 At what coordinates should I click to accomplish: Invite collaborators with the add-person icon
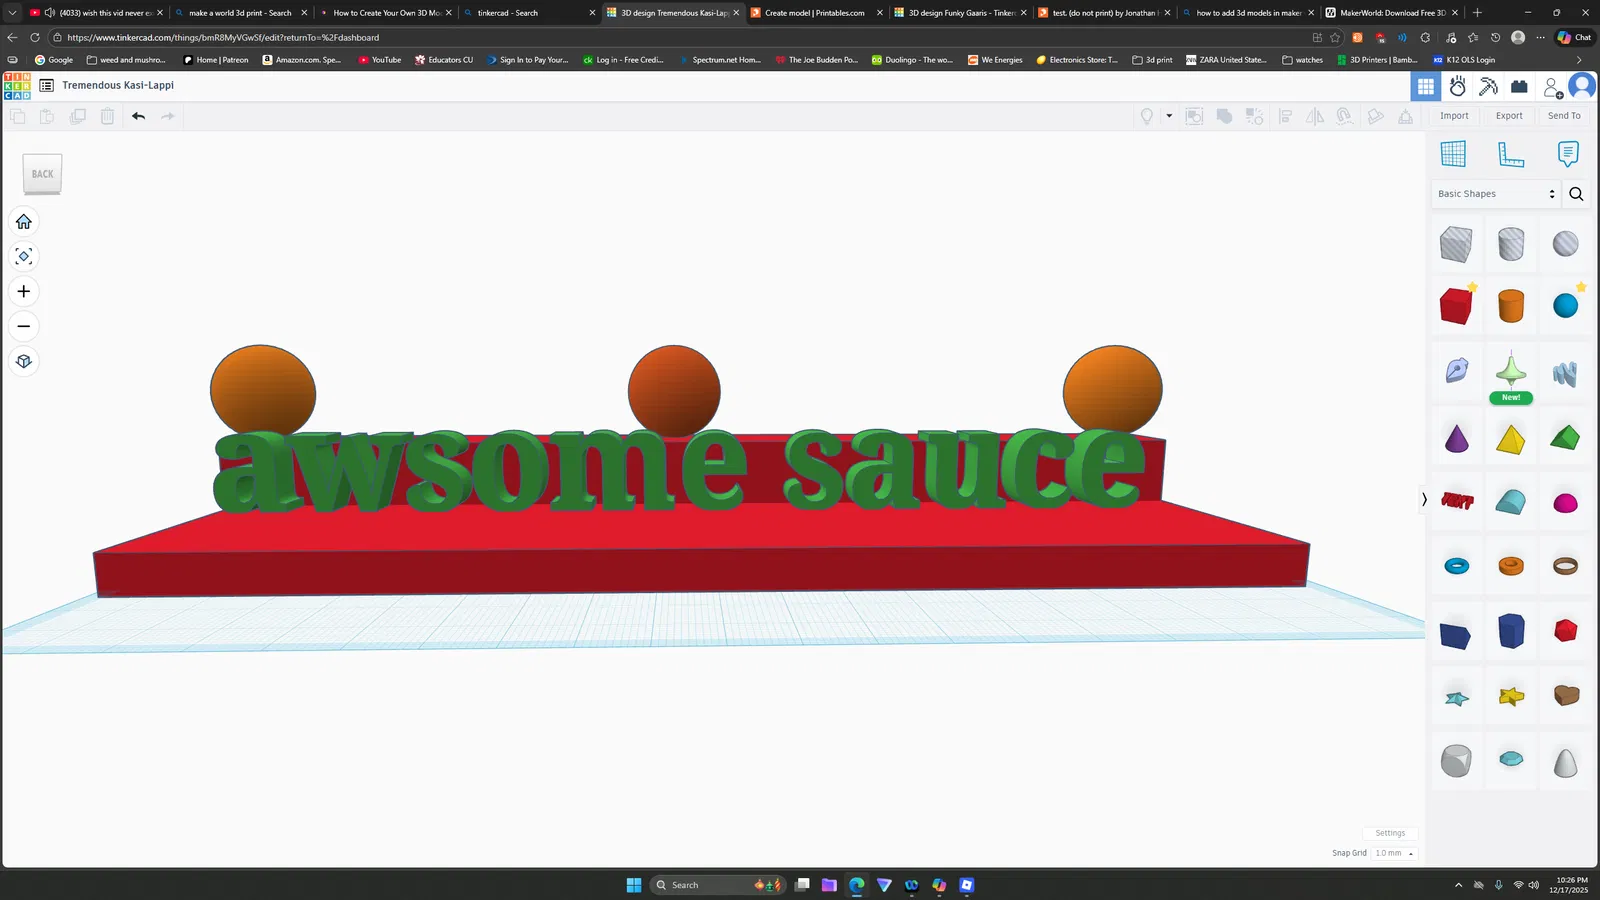(1552, 88)
